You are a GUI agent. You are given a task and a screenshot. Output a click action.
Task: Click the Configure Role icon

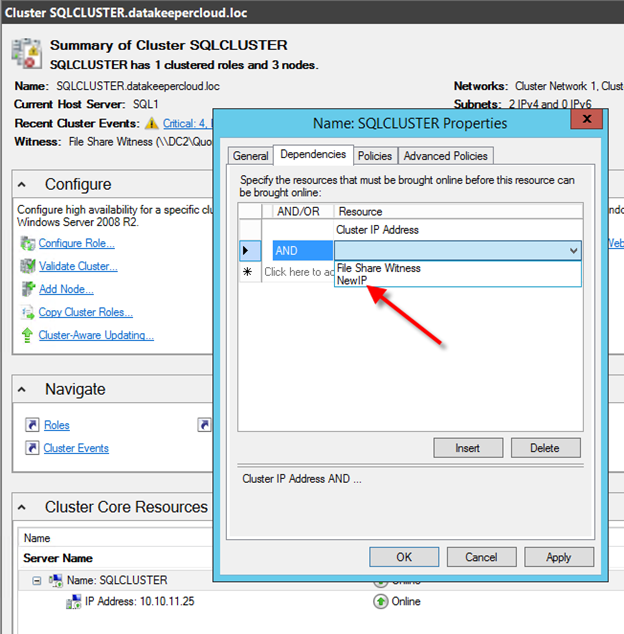coord(27,244)
